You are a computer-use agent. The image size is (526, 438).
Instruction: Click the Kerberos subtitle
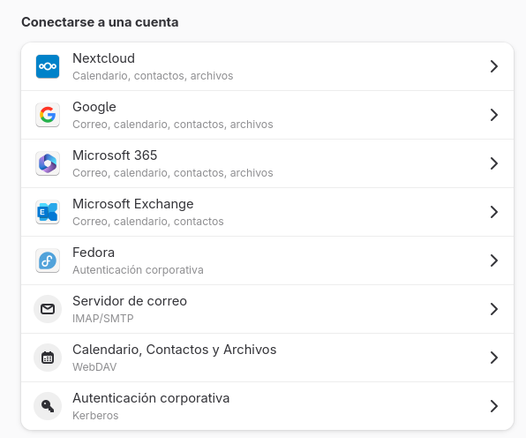coord(95,416)
